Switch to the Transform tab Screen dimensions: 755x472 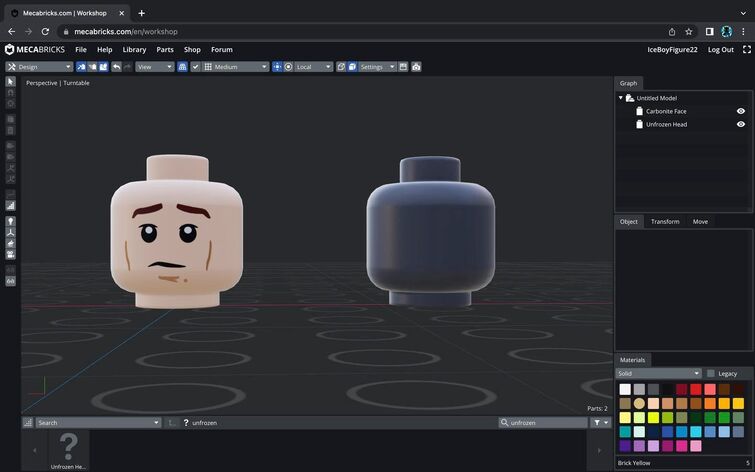(665, 222)
